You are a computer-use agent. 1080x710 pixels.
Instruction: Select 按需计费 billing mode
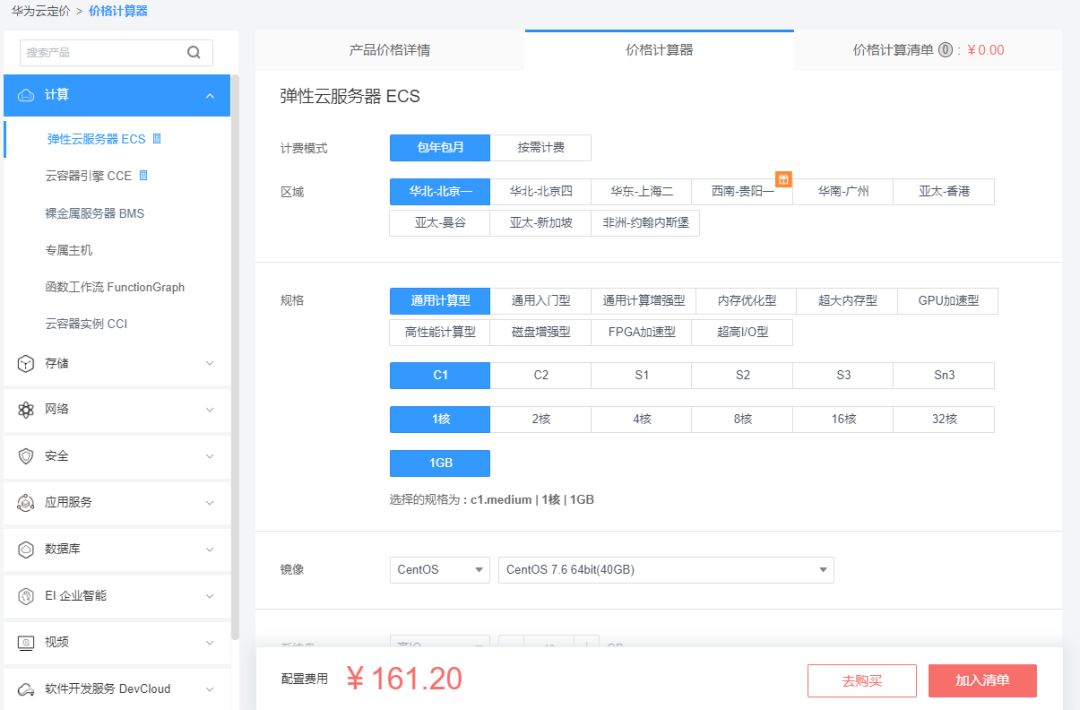click(541, 147)
